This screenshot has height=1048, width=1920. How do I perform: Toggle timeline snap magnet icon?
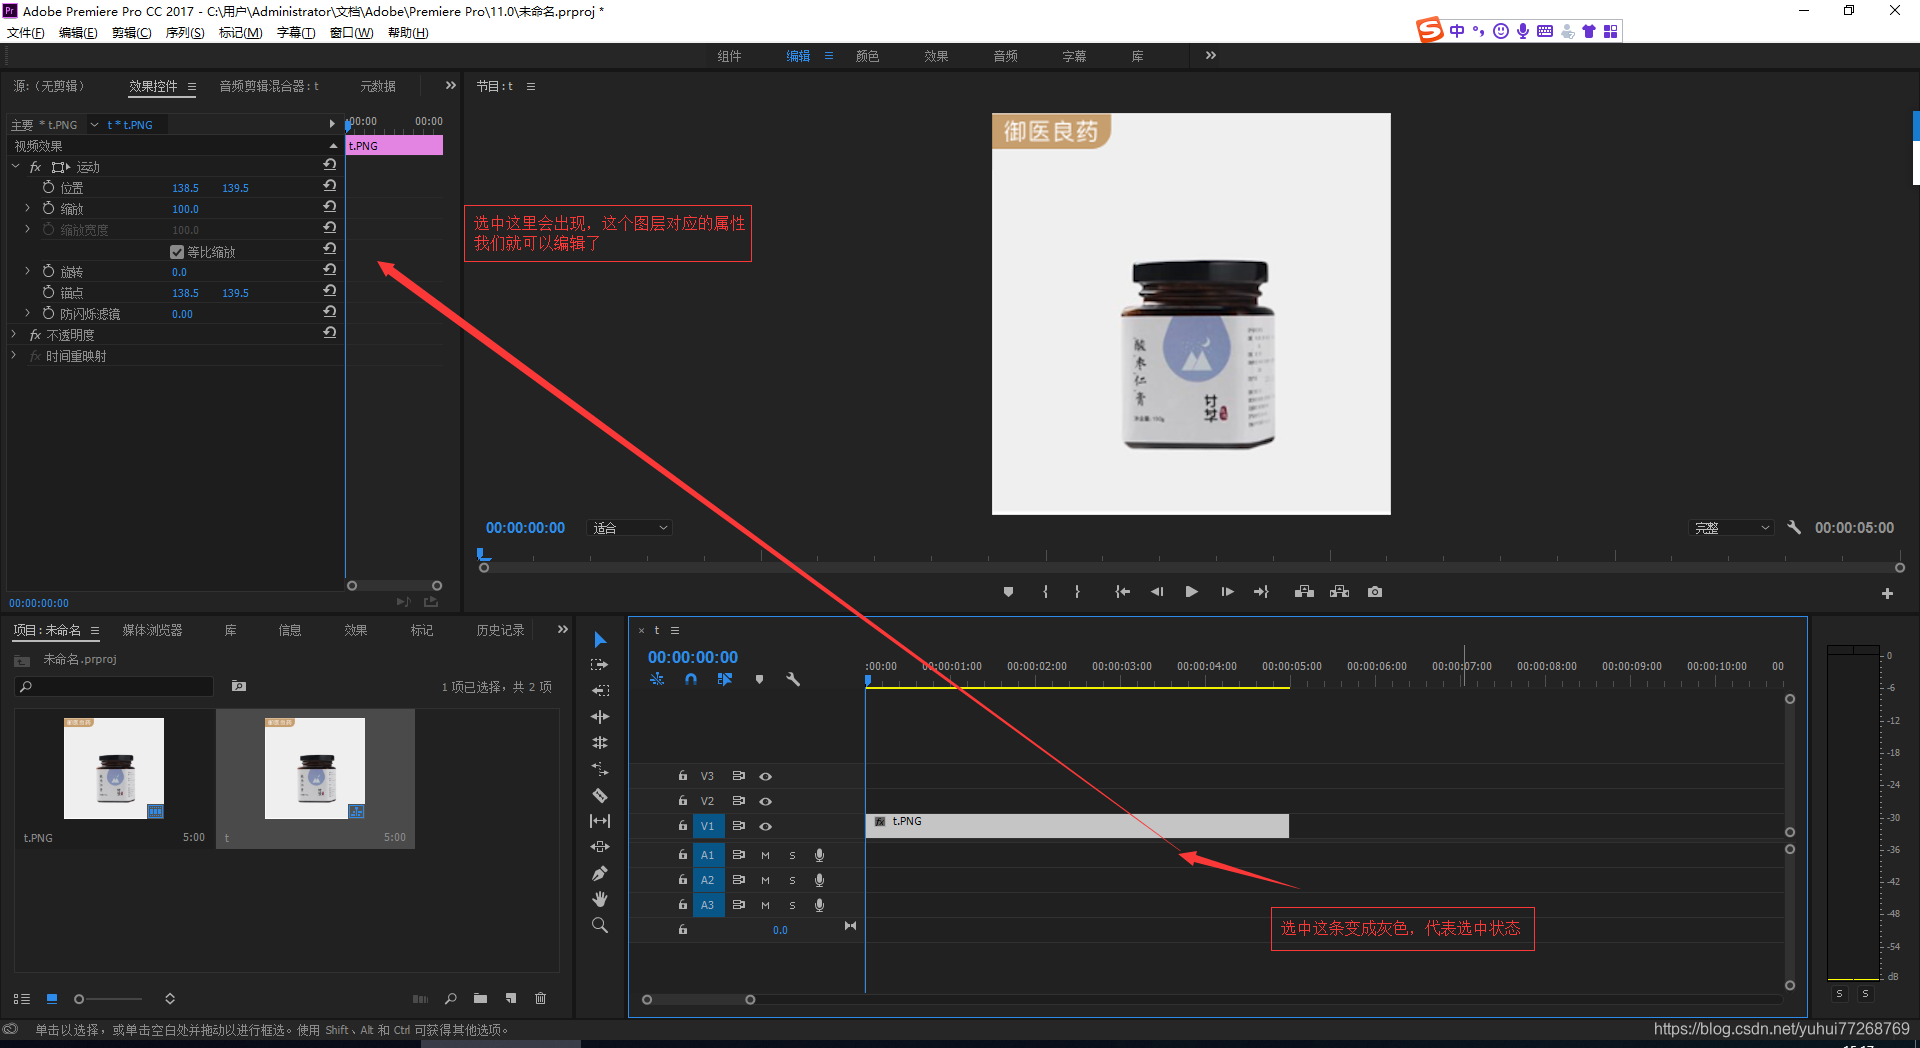pyautogui.click(x=691, y=680)
